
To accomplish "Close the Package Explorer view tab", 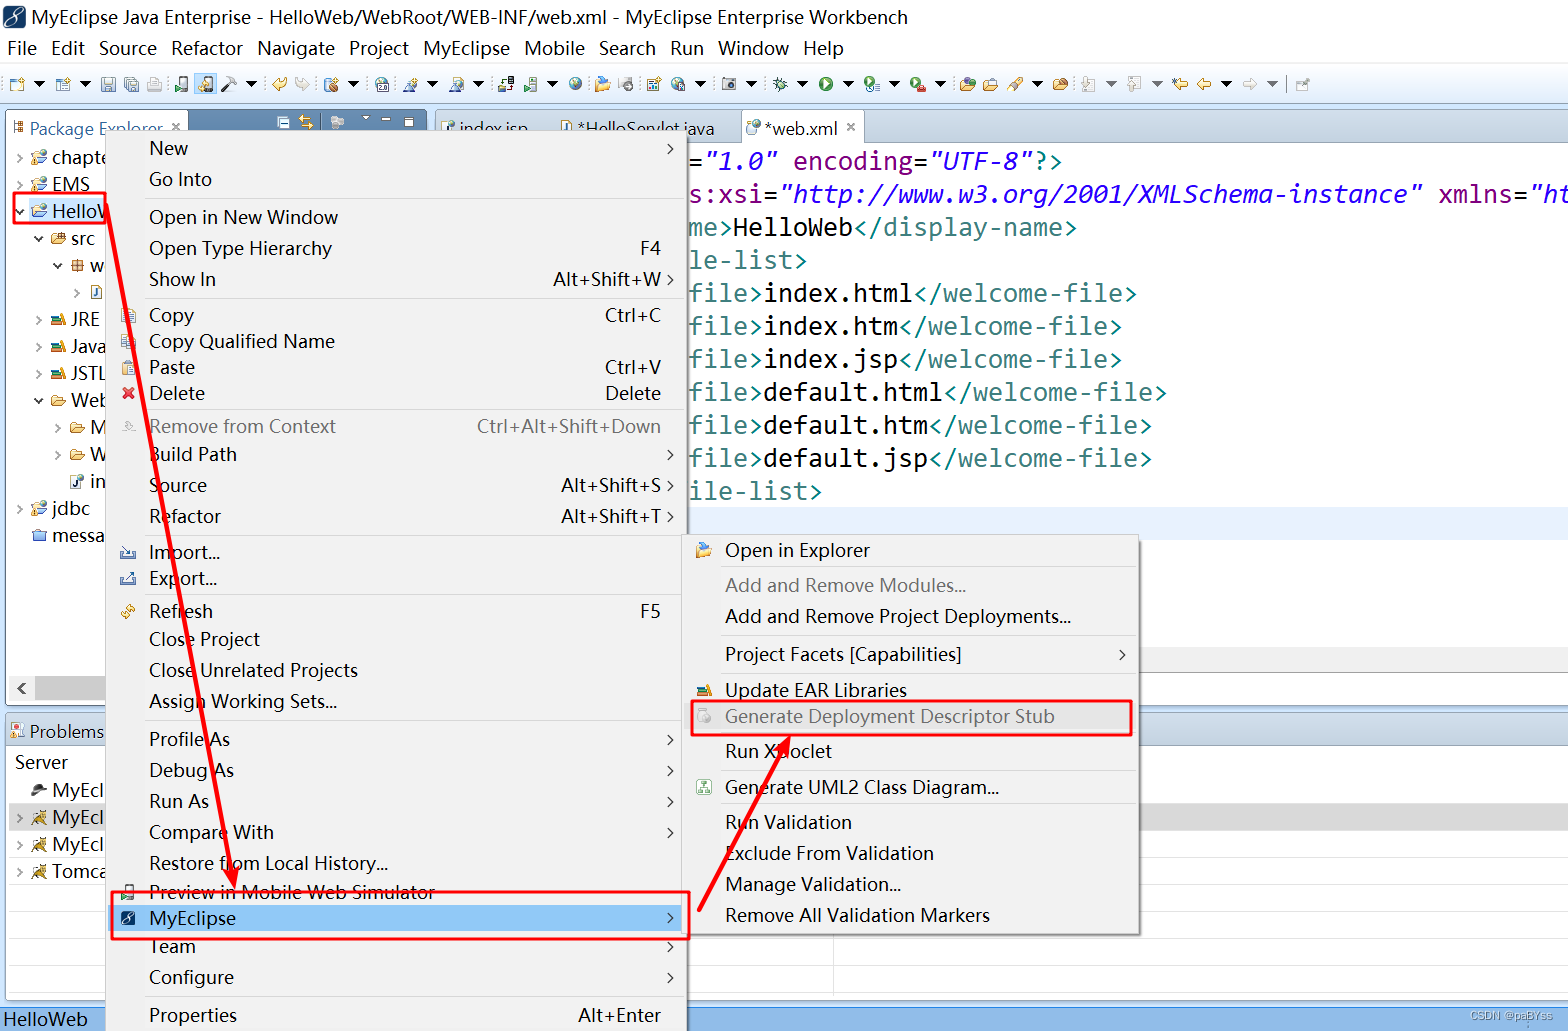I will click(x=176, y=127).
